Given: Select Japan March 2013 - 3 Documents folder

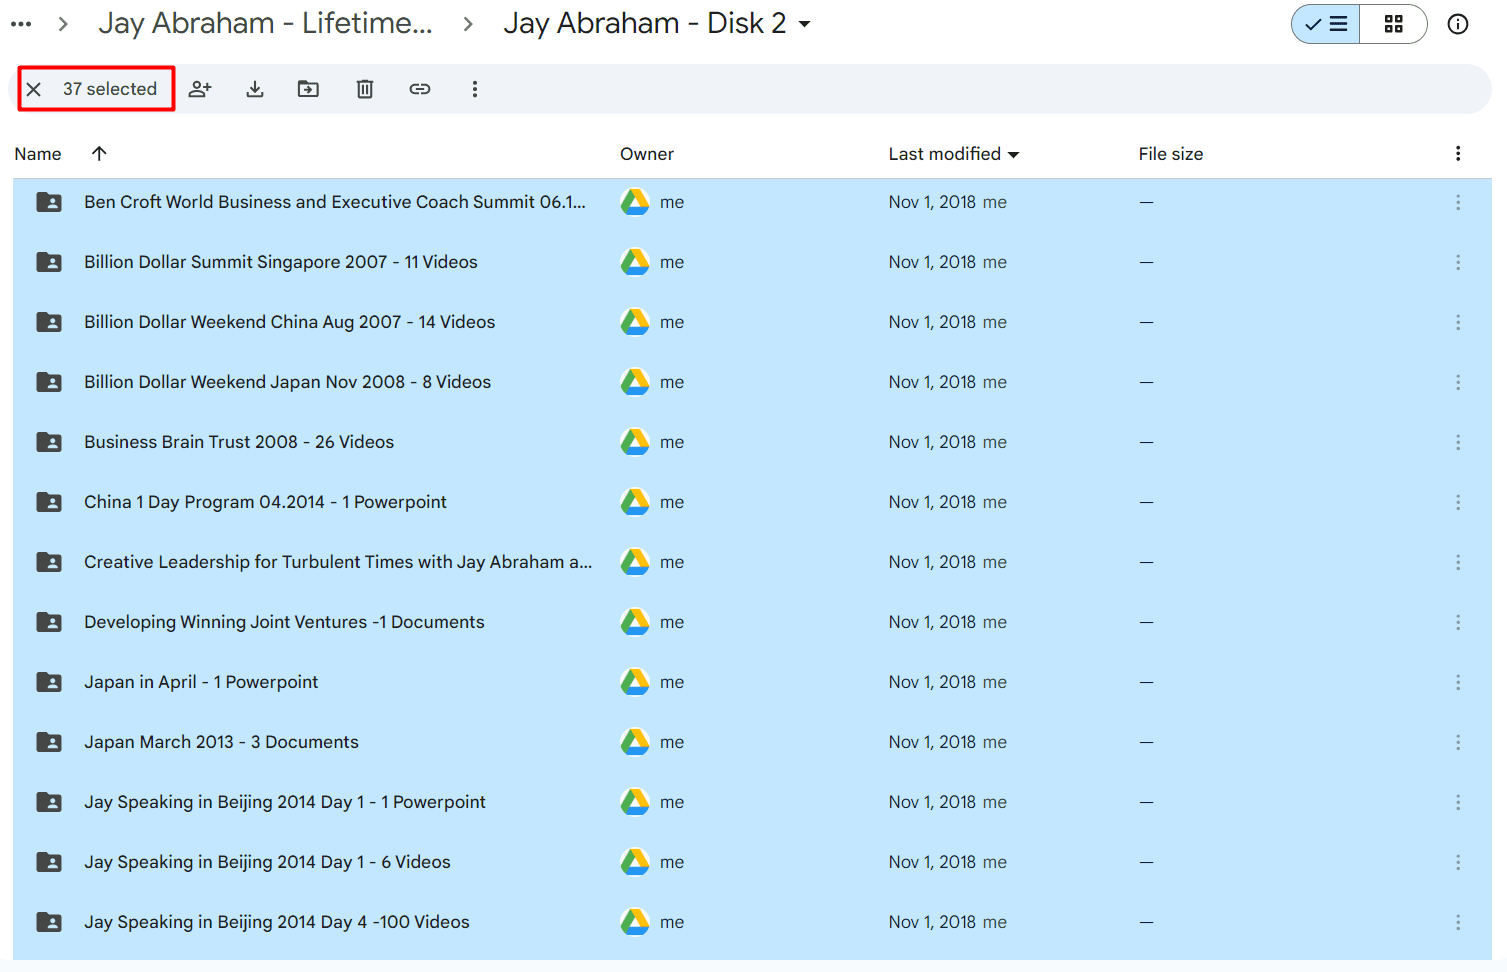Looking at the screenshot, I should tap(752, 742).
